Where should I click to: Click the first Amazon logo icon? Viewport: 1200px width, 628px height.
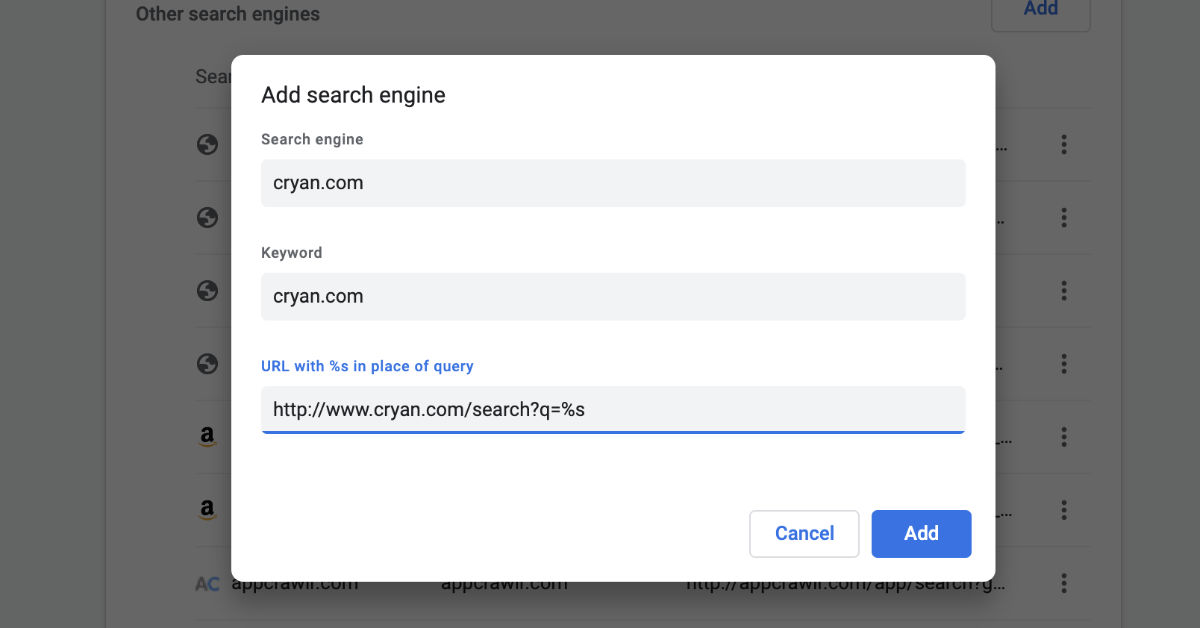(x=207, y=437)
